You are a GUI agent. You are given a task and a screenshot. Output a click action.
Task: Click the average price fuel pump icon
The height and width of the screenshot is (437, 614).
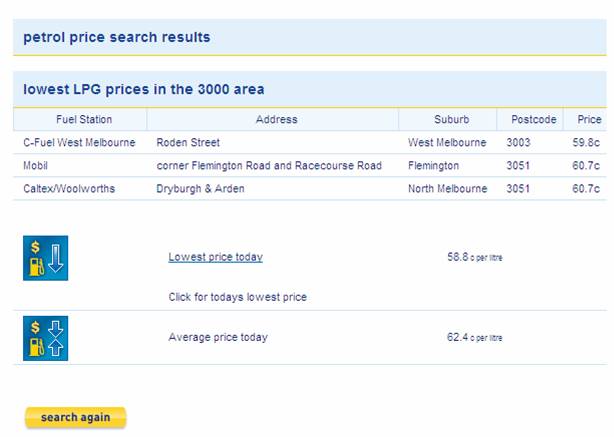tap(45, 338)
